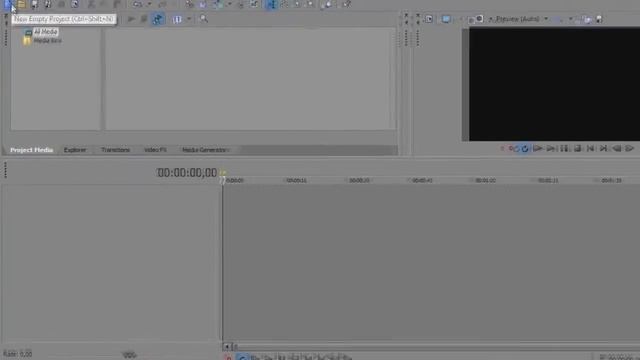Click the scrub rate slider near Rate
Image resolution: width=640 pixels, height=360 pixels.
pyautogui.click(x=129, y=355)
